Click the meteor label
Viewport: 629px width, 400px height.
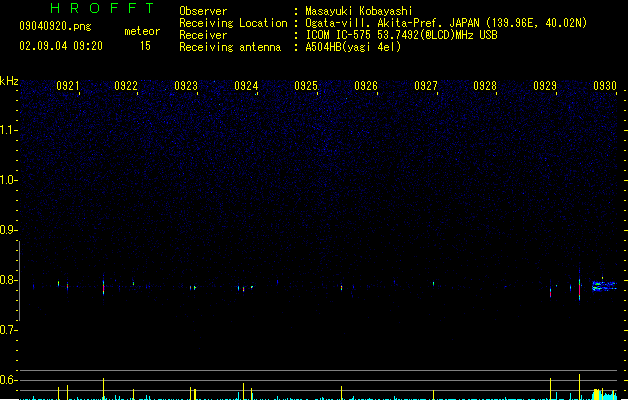point(142,31)
